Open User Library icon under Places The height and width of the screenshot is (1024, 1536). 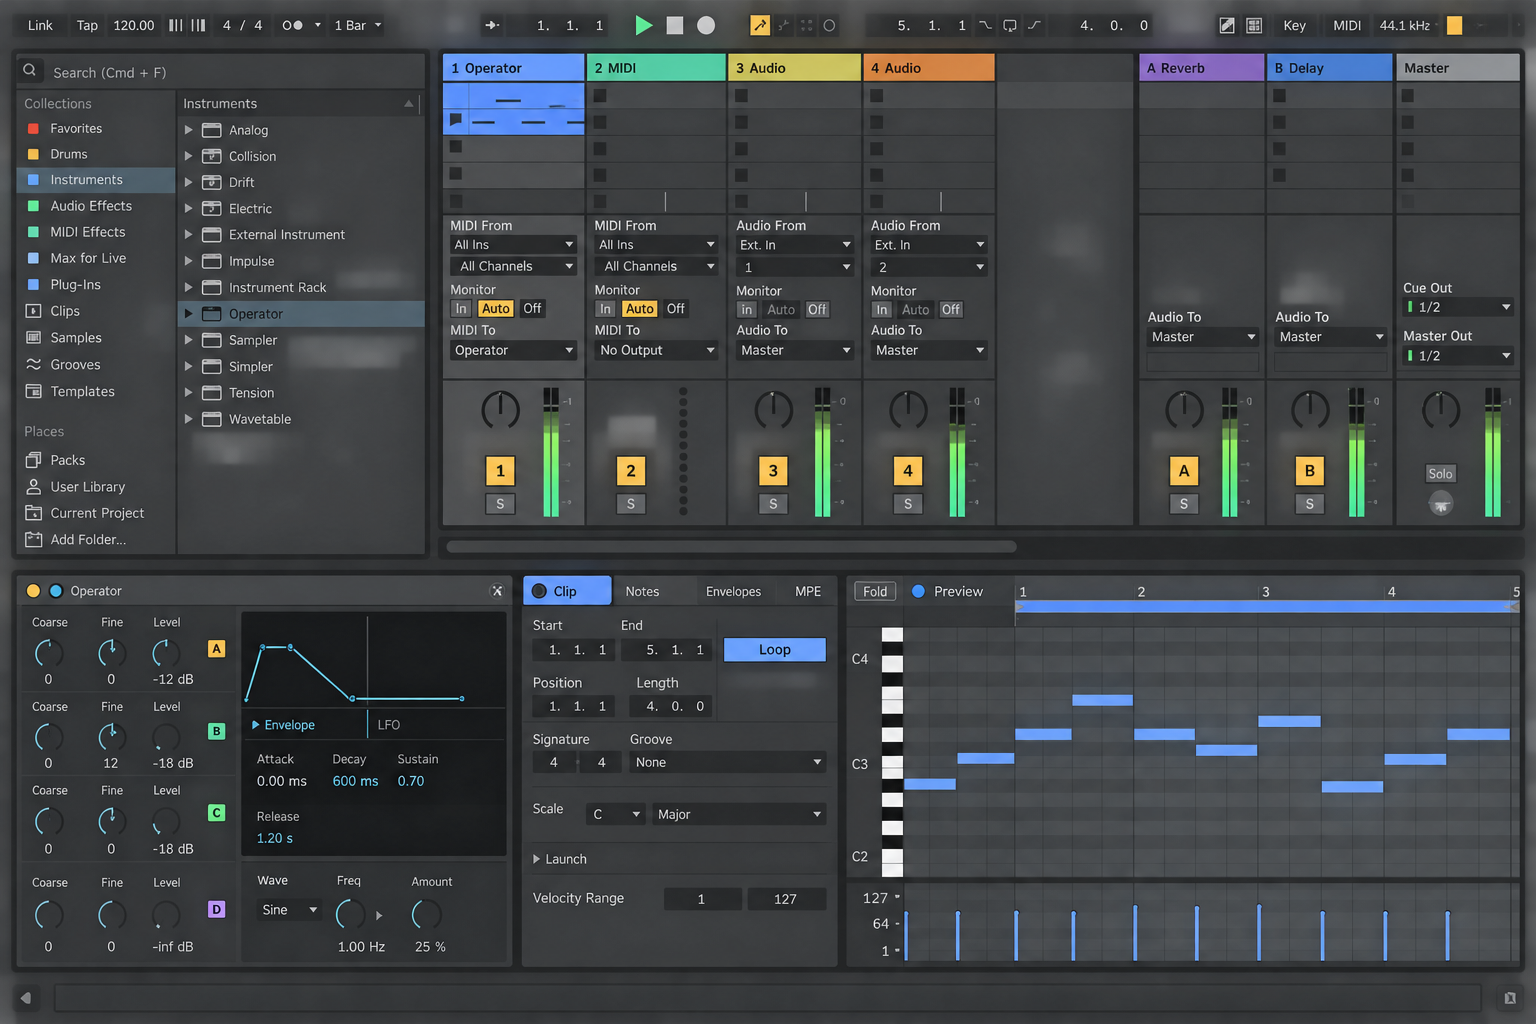click(x=33, y=486)
